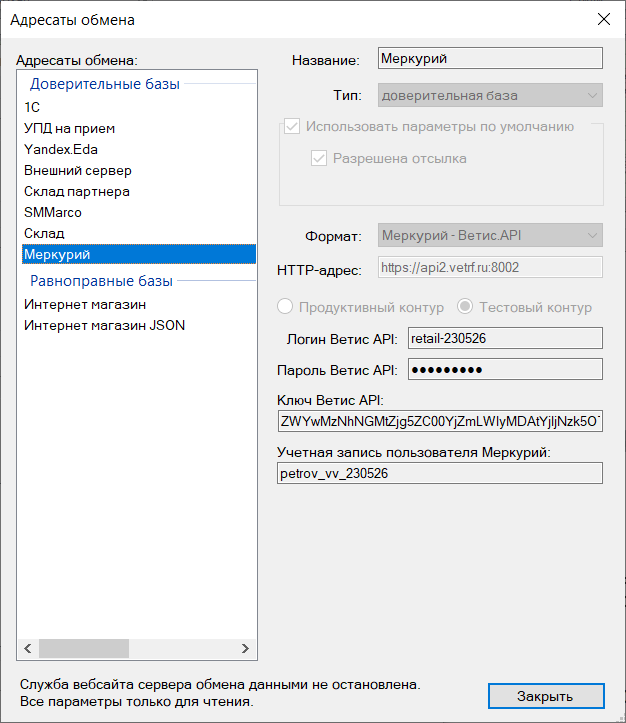
Task: Click the left scroll arrow in list
Action: (x=28, y=648)
